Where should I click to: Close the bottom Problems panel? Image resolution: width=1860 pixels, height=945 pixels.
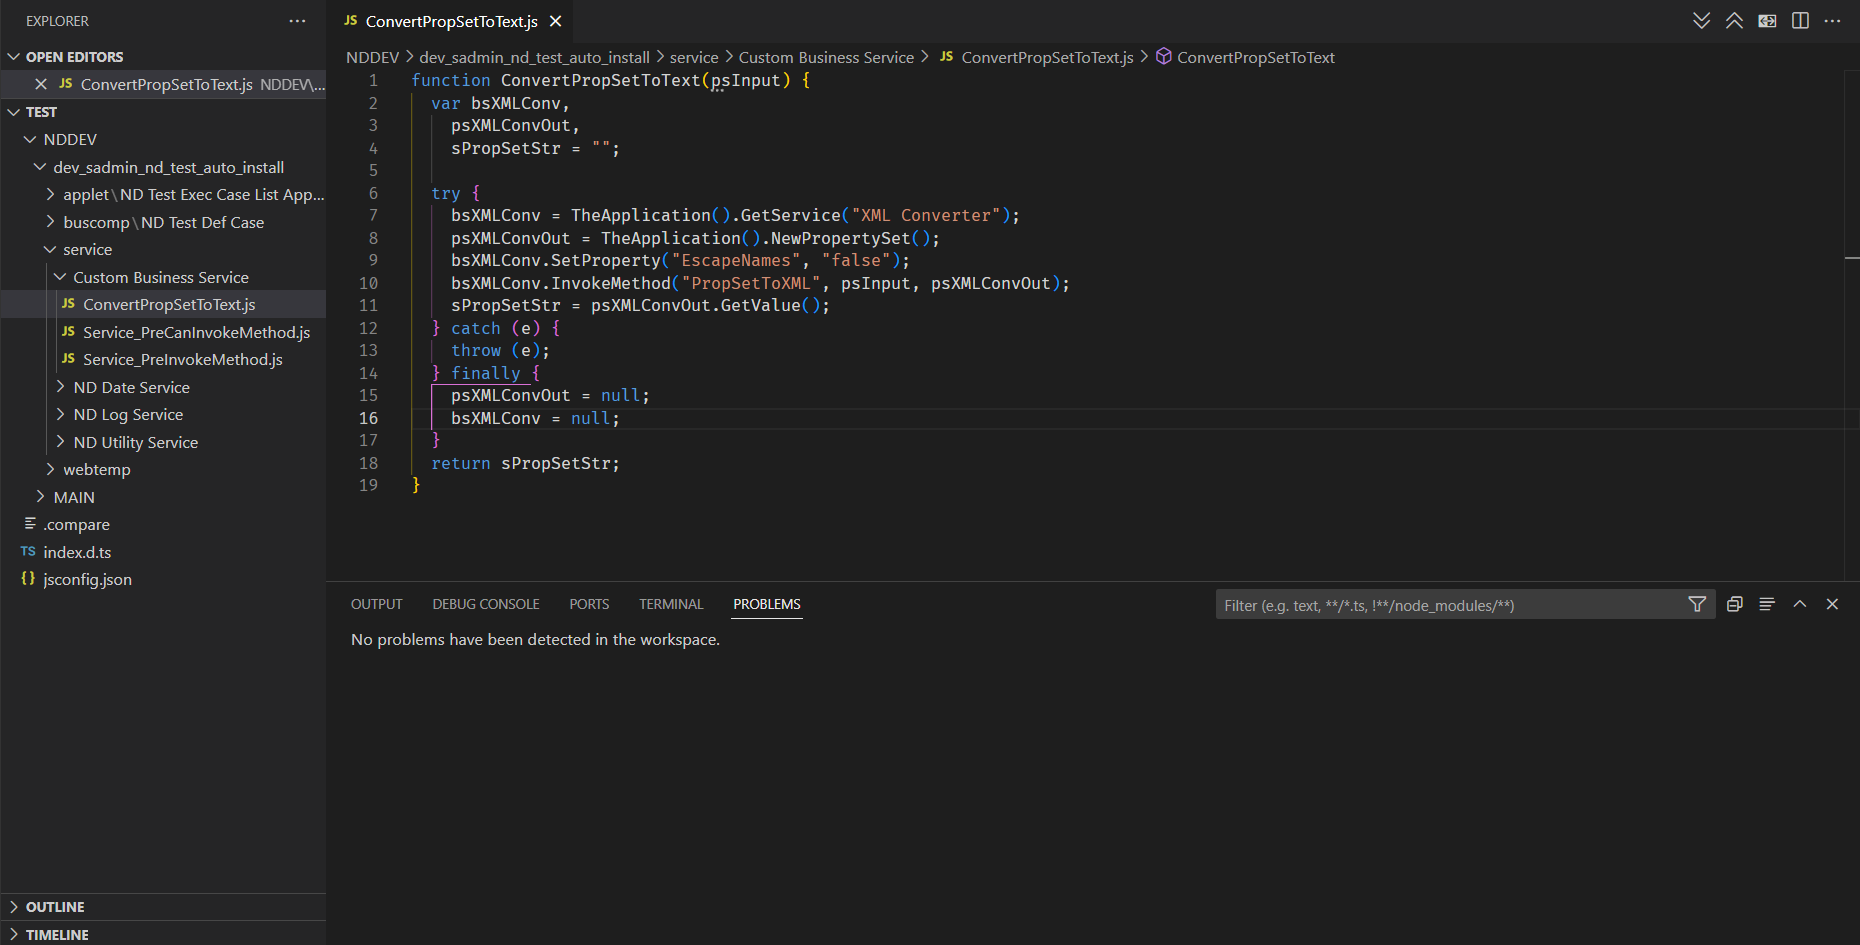tap(1832, 604)
